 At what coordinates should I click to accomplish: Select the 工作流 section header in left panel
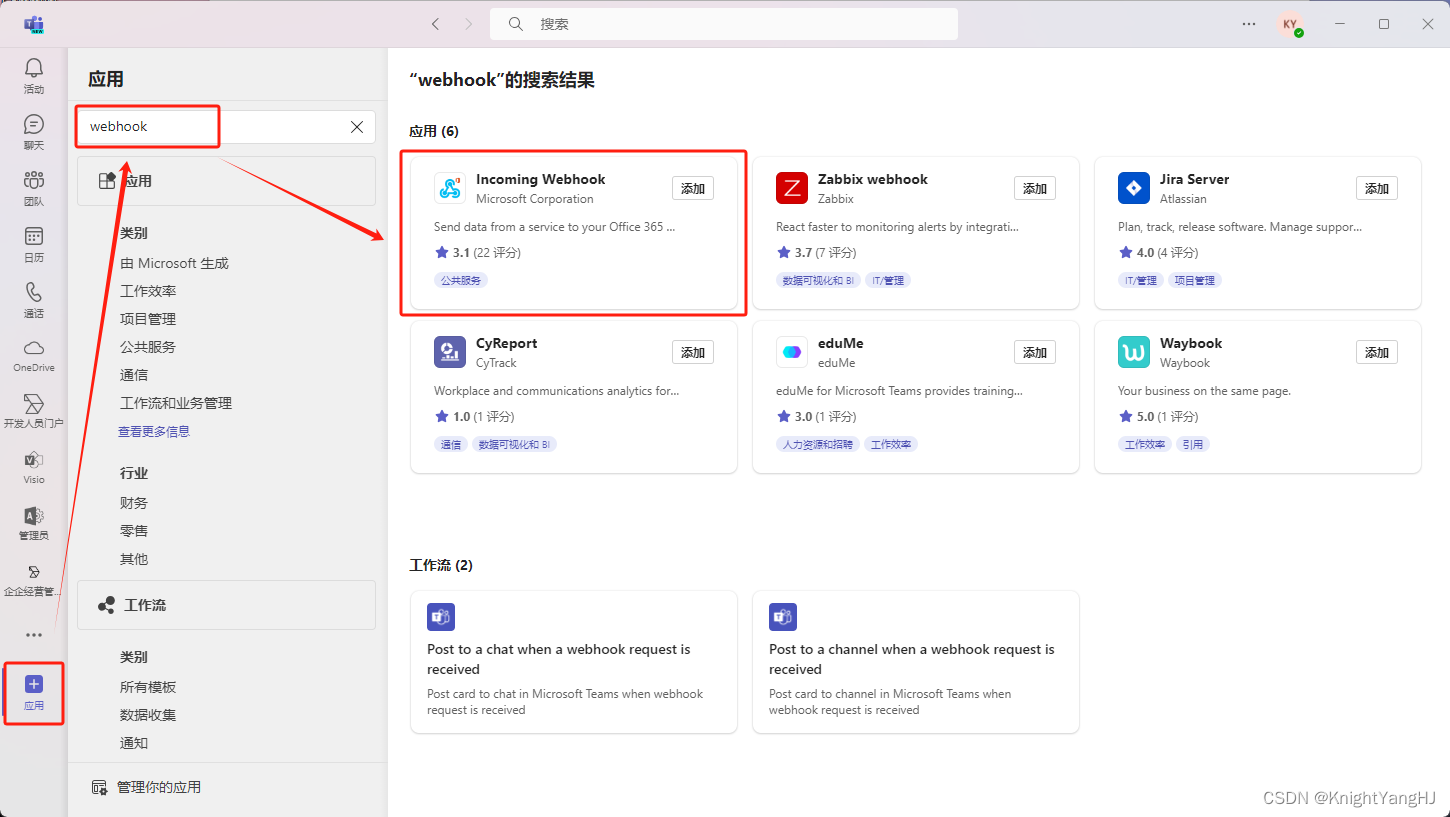(x=226, y=605)
